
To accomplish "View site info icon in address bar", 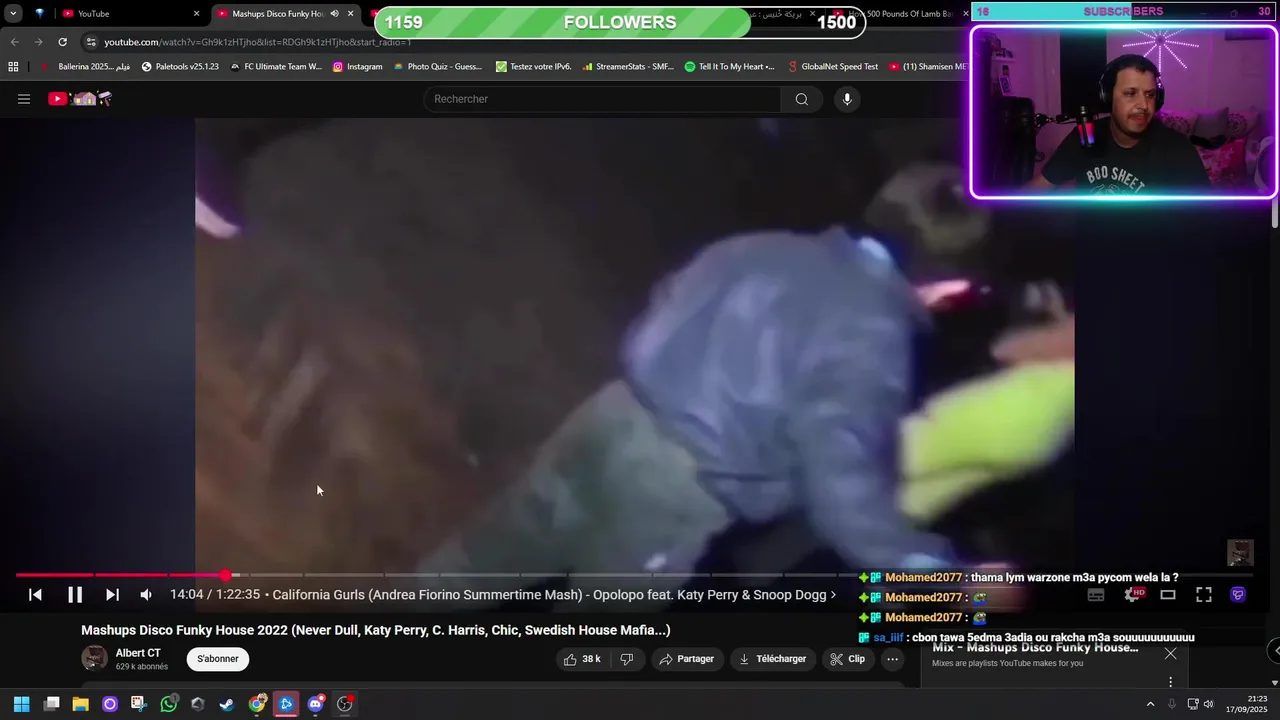I will pos(91,42).
